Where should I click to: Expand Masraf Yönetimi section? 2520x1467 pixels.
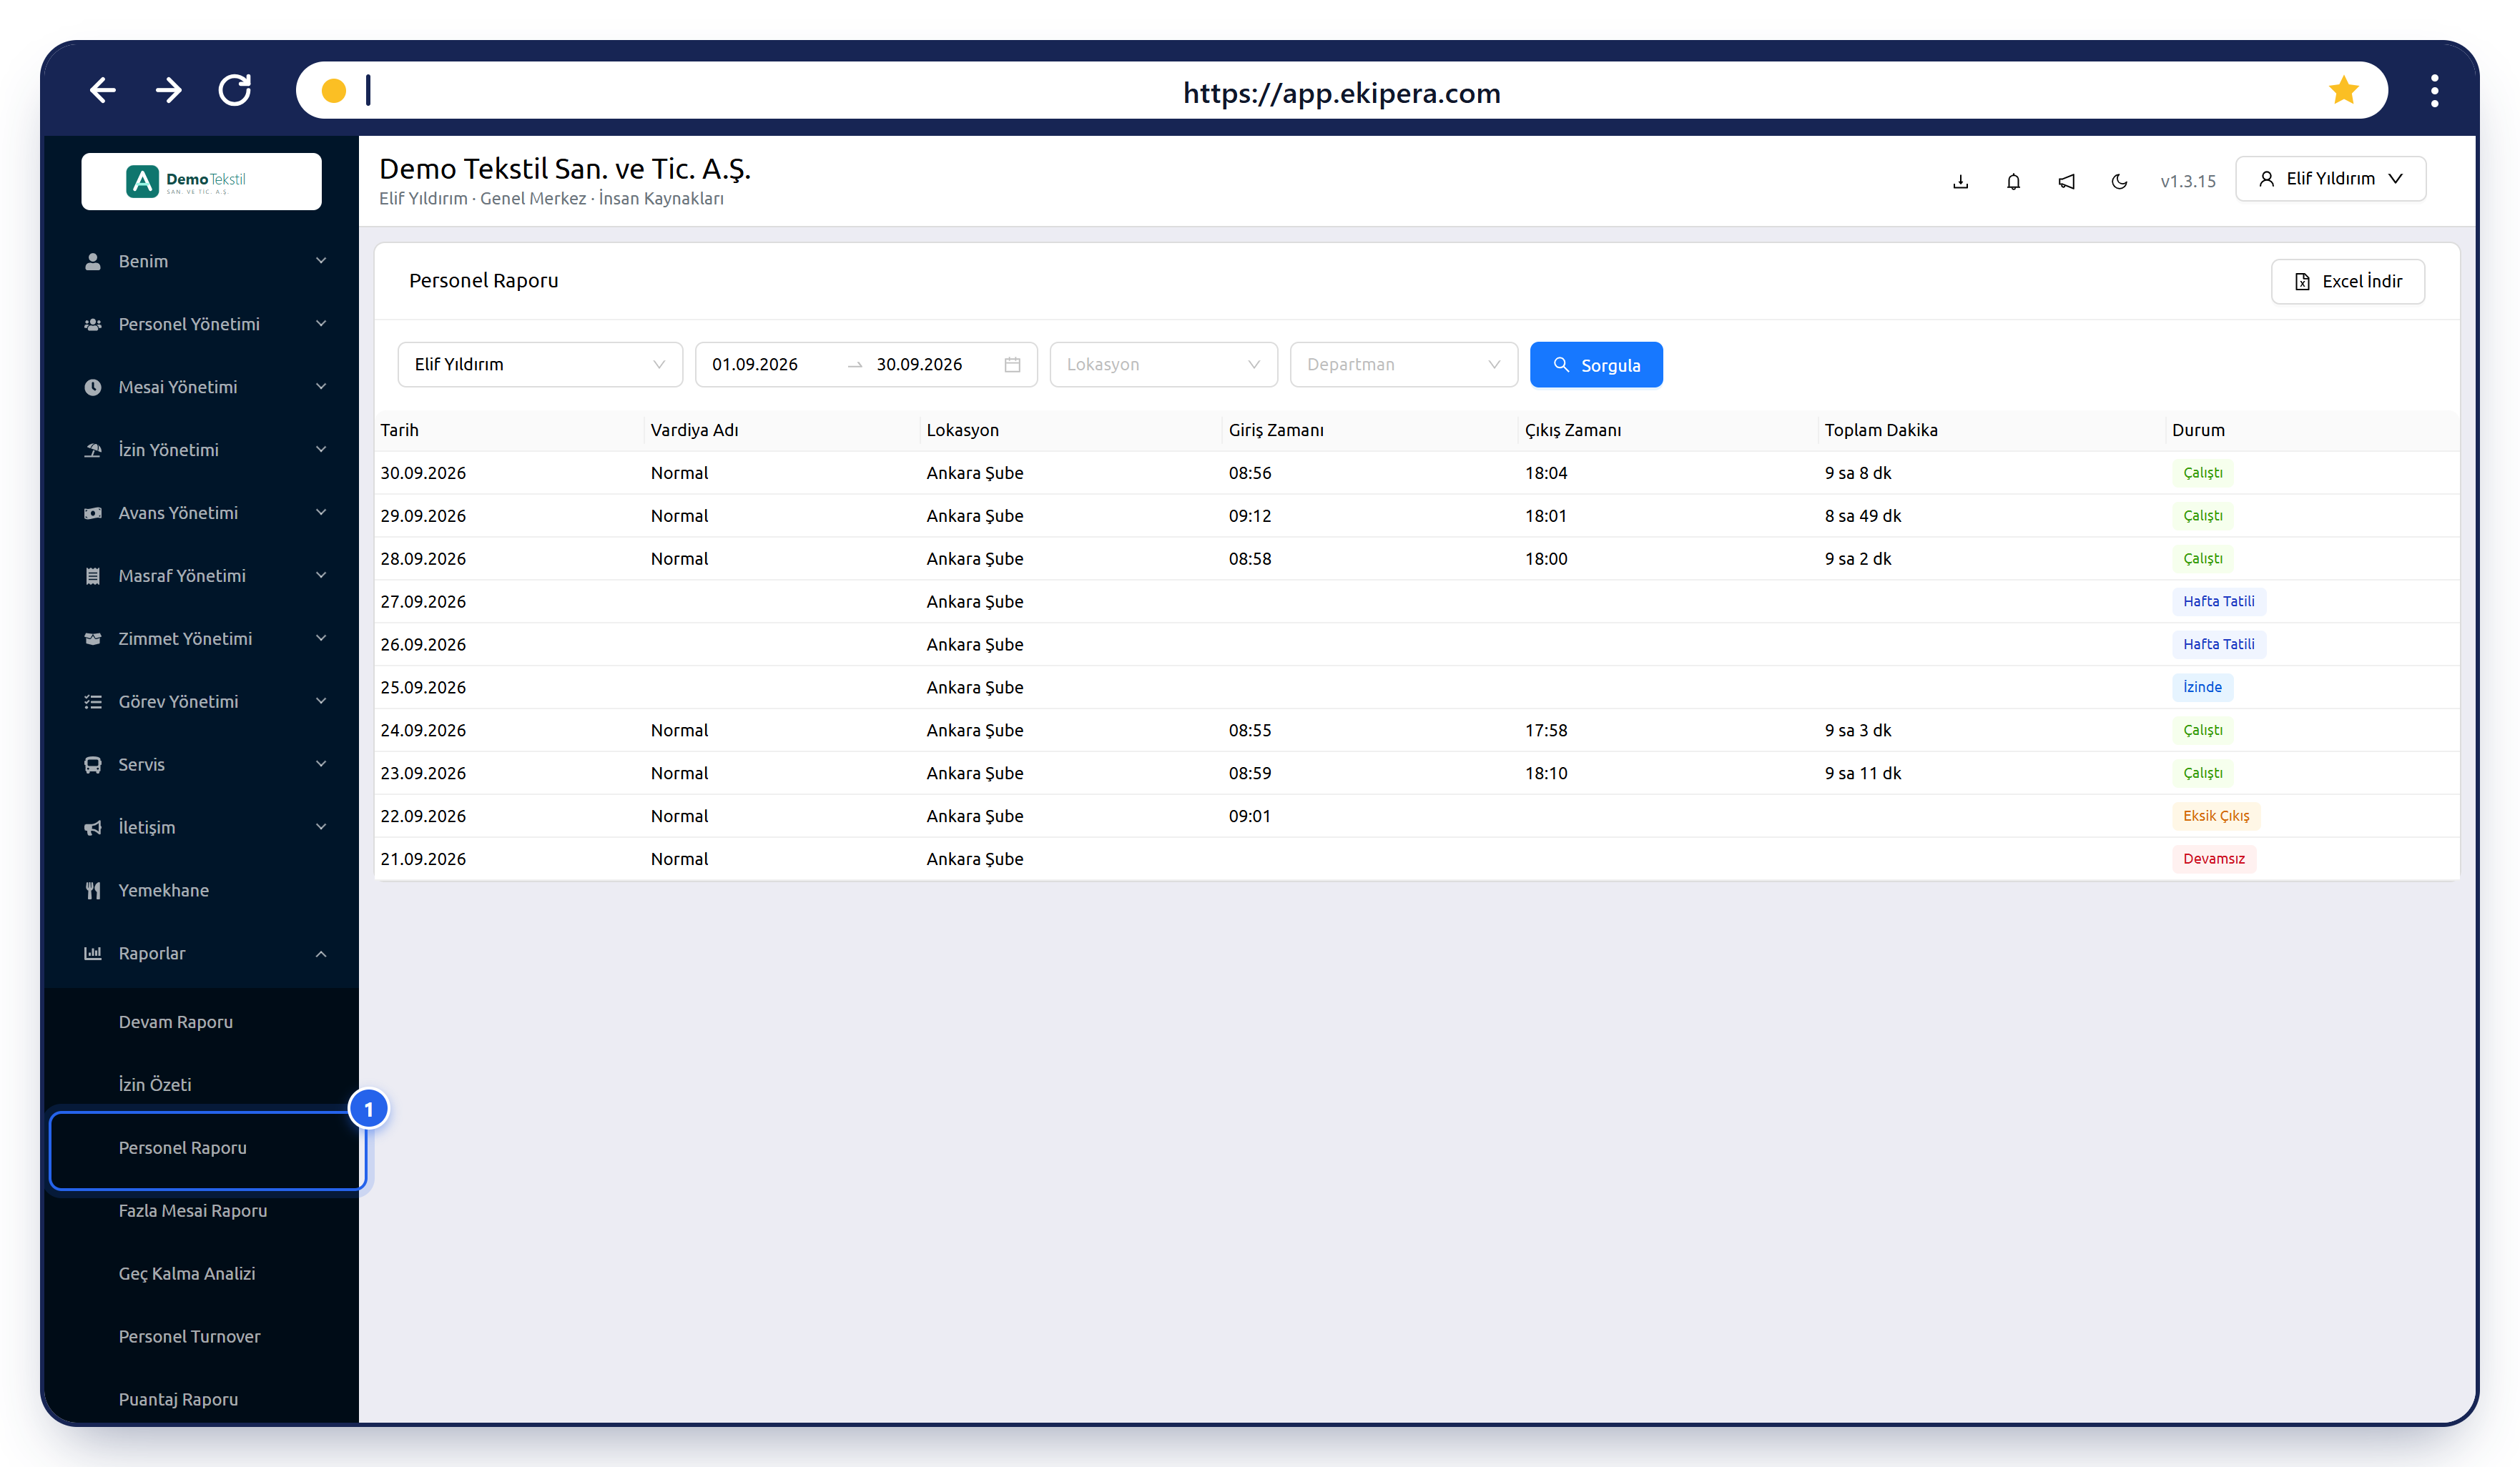[x=201, y=576]
